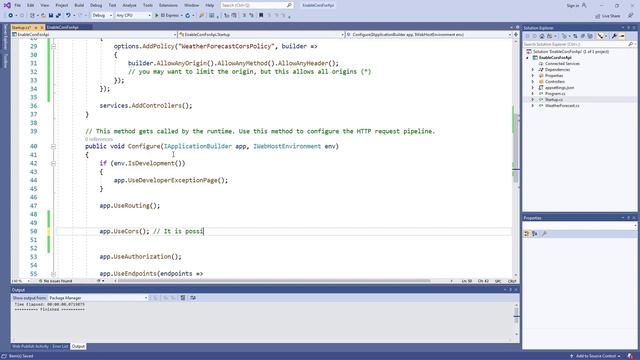
Task: Click the Clear All icon in Output toolbar
Action: pos(183,298)
